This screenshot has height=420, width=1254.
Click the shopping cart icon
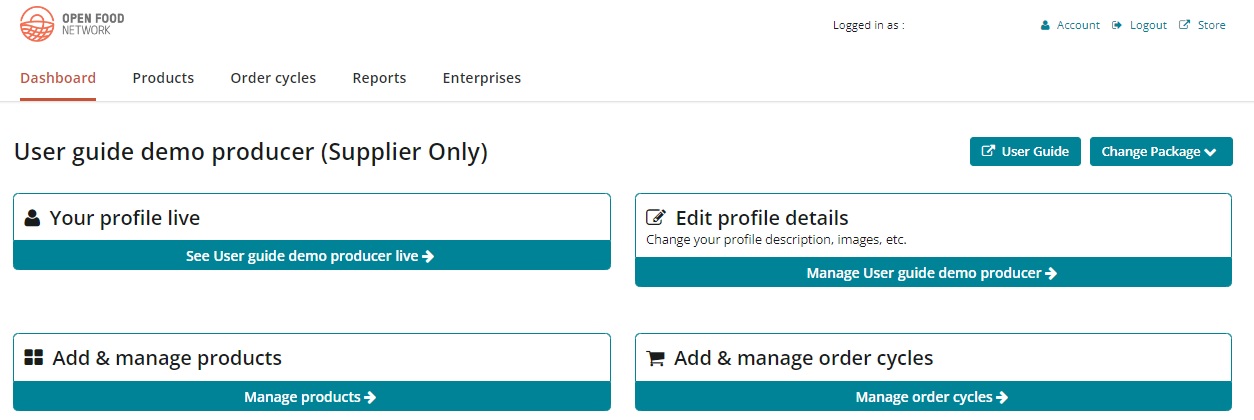click(656, 358)
